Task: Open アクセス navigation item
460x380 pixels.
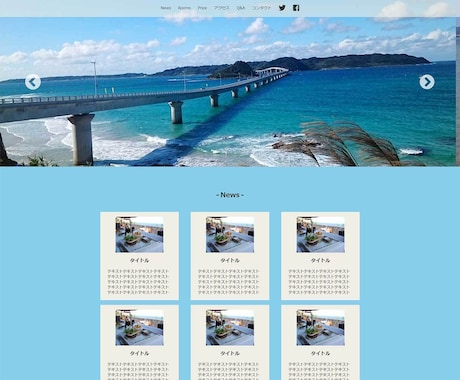Action: coord(222,8)
